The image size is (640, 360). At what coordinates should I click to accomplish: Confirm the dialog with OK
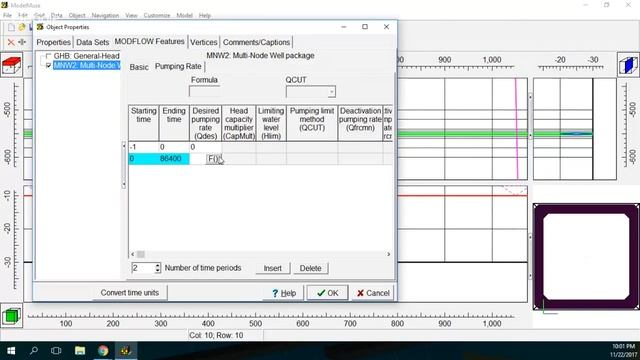click(x=327, y=293)
